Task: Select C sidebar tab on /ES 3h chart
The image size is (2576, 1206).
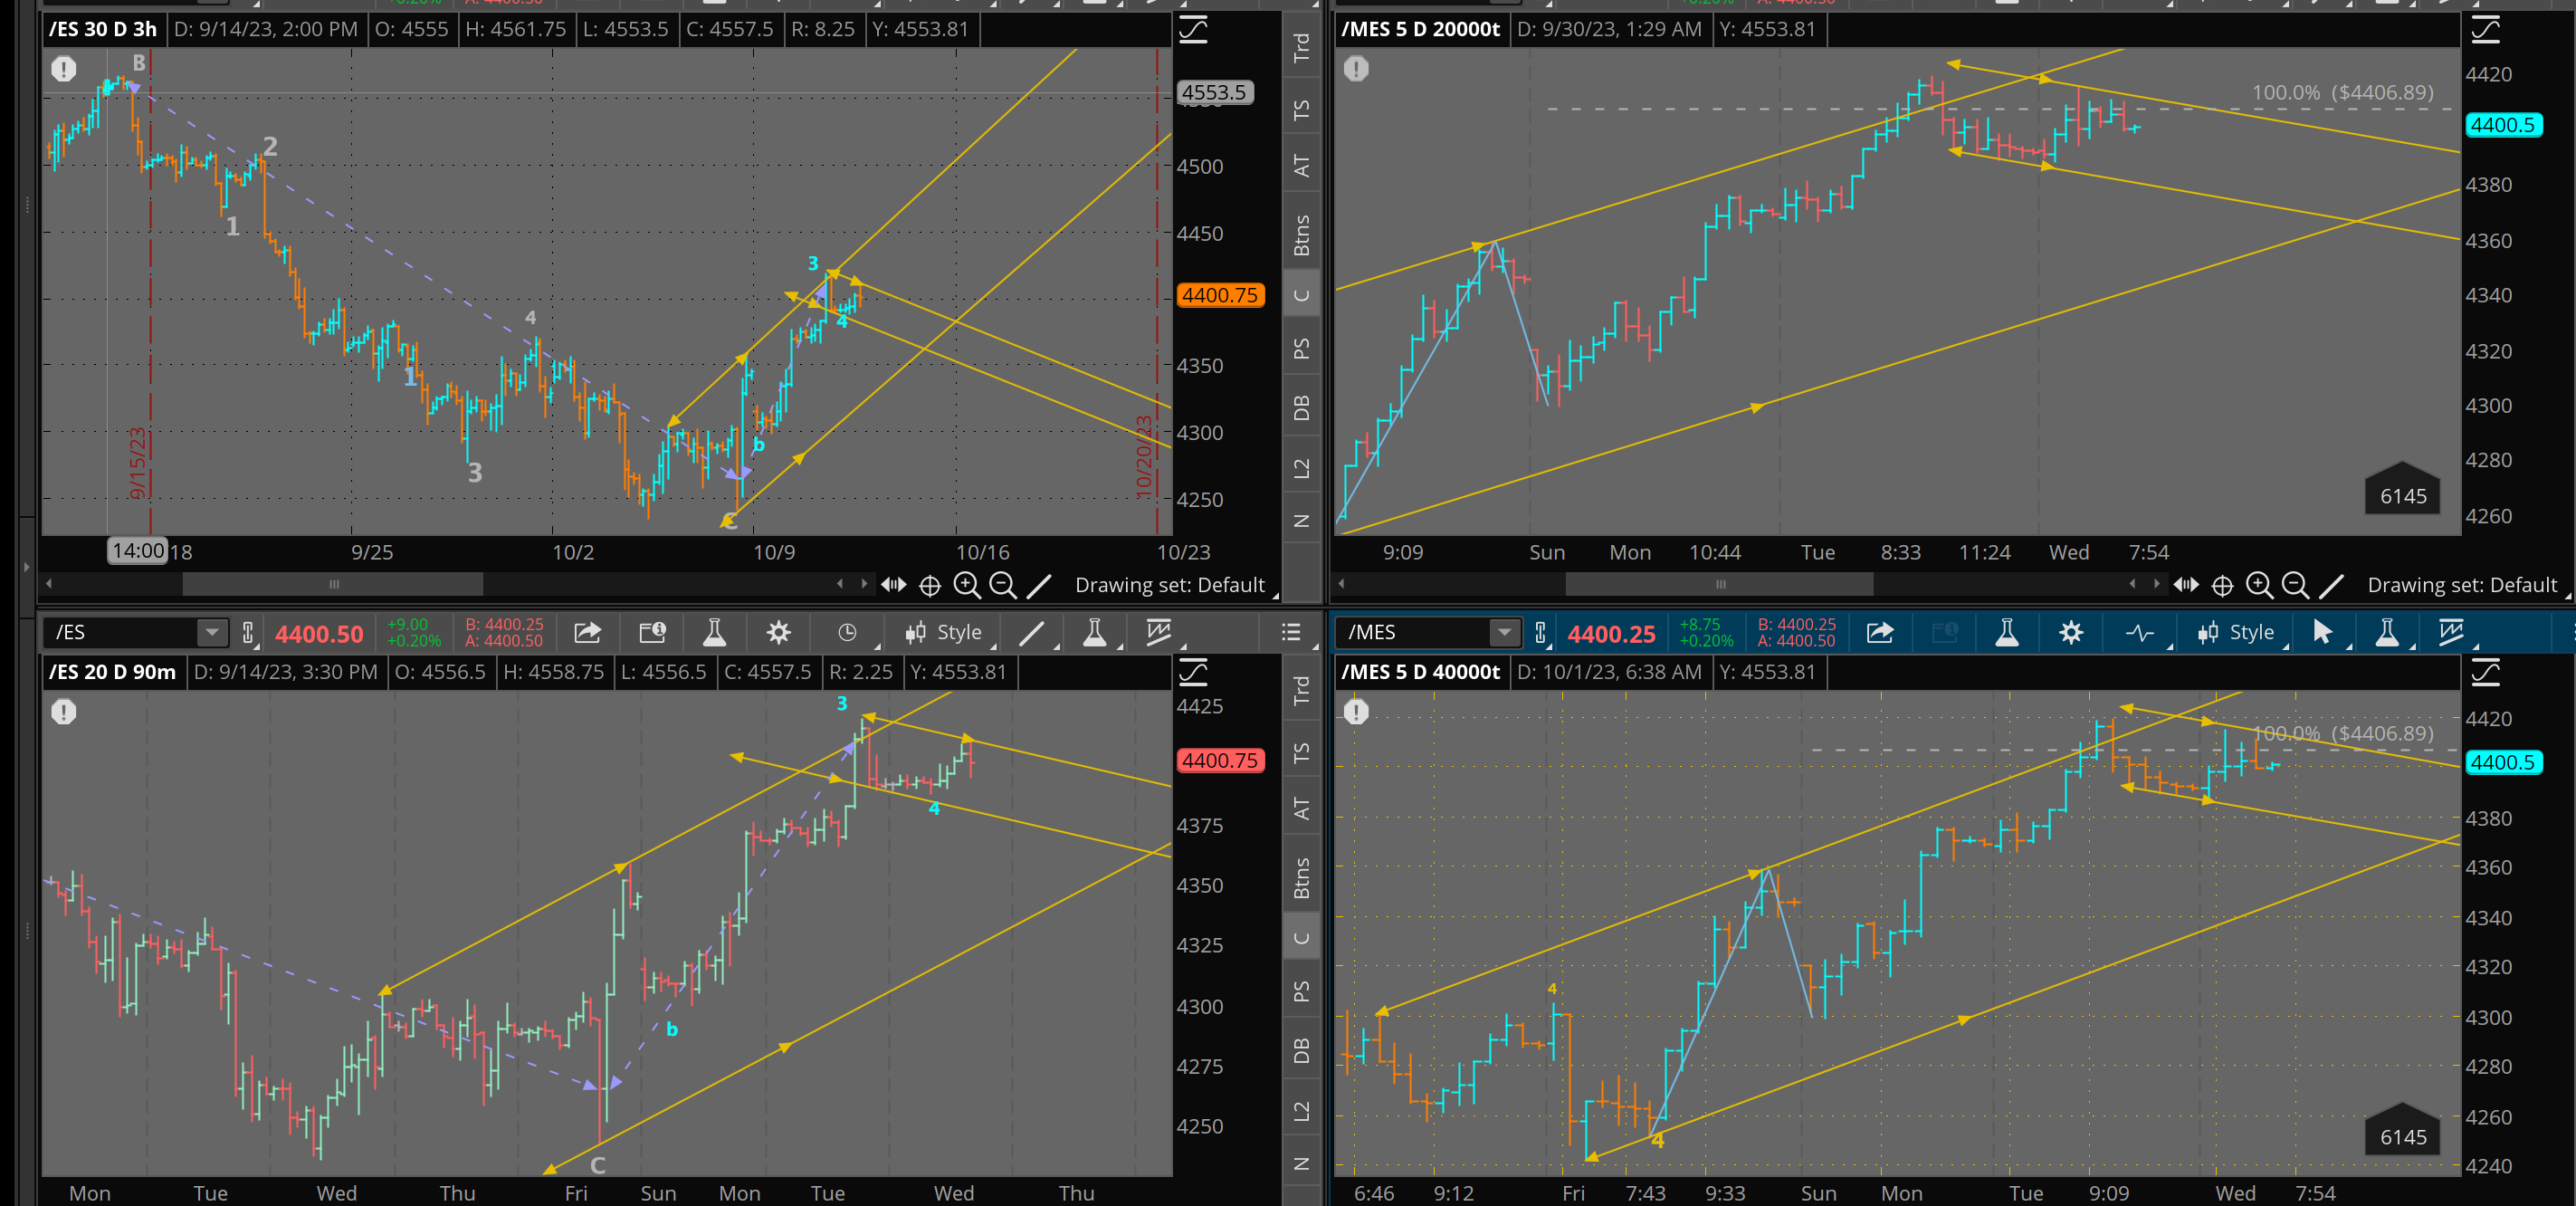Action: click(x=1301, y=295)
